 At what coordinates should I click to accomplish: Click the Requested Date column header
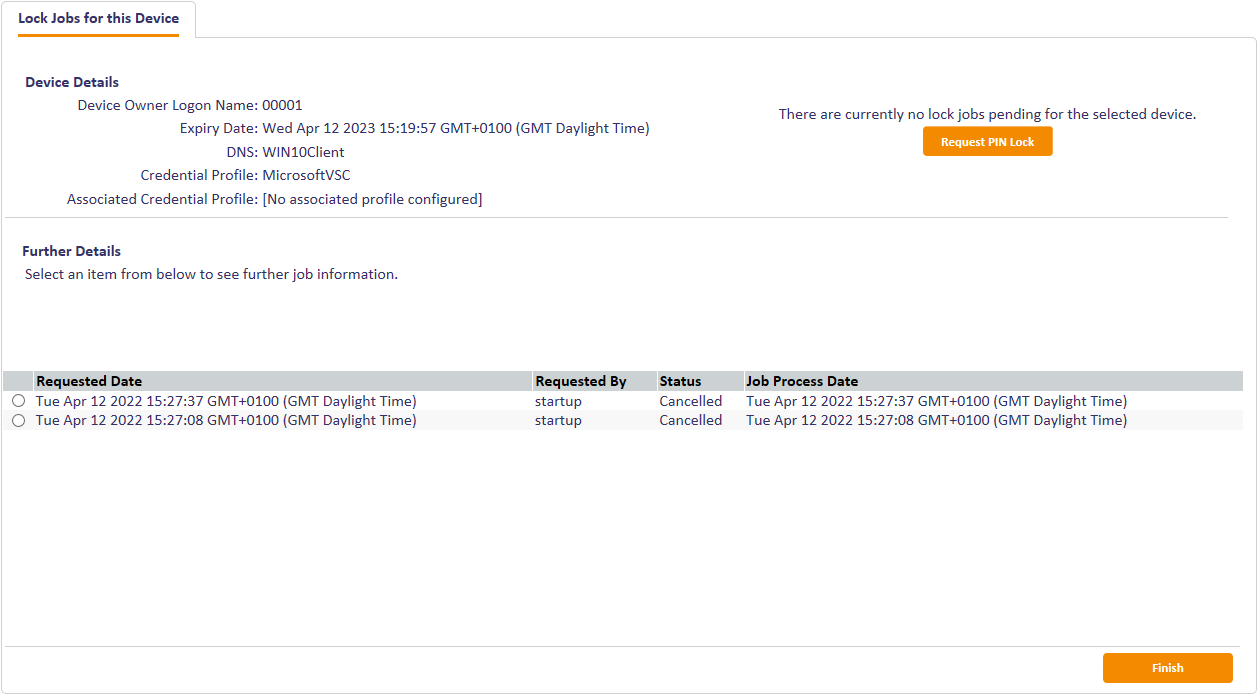pyautogui.click(x=91, y=381)
